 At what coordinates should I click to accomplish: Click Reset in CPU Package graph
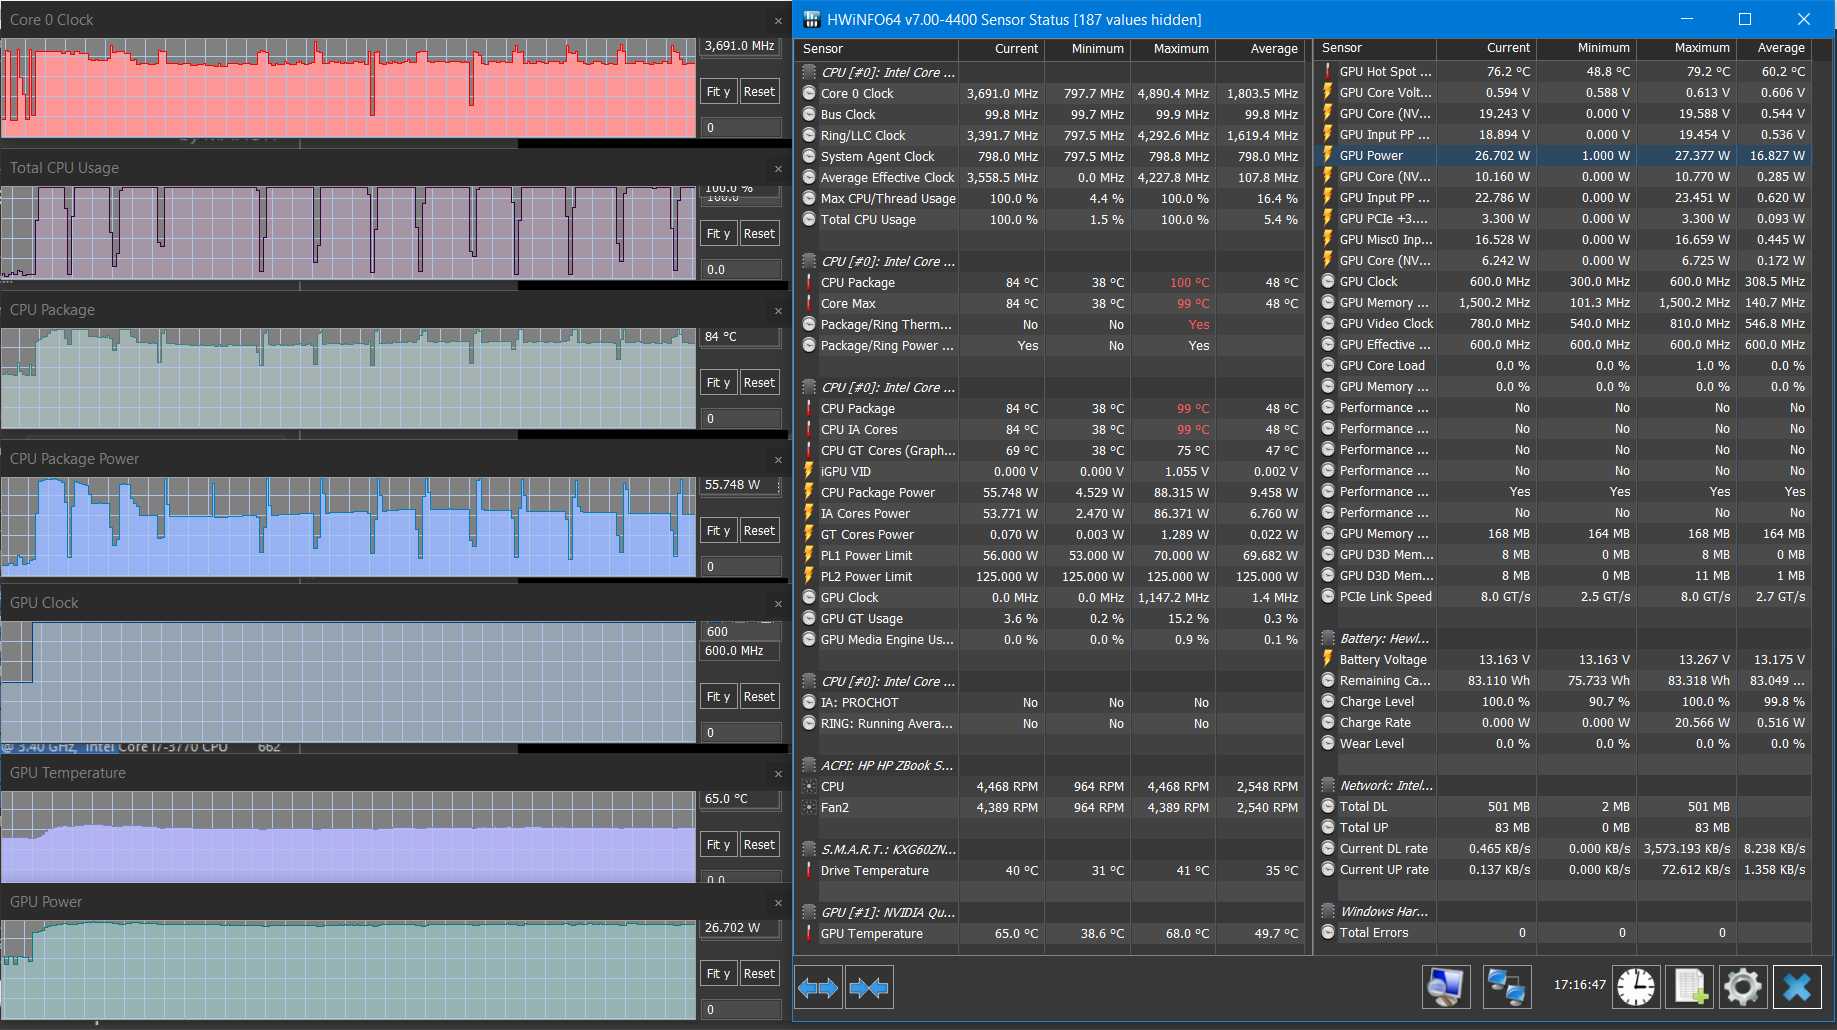[x=759, y=382]
